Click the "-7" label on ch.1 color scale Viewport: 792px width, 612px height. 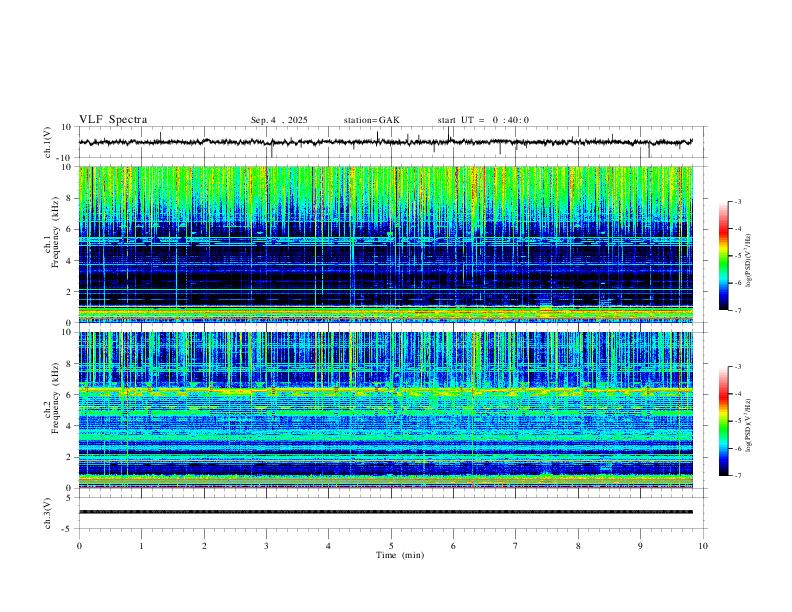(737, 310)
